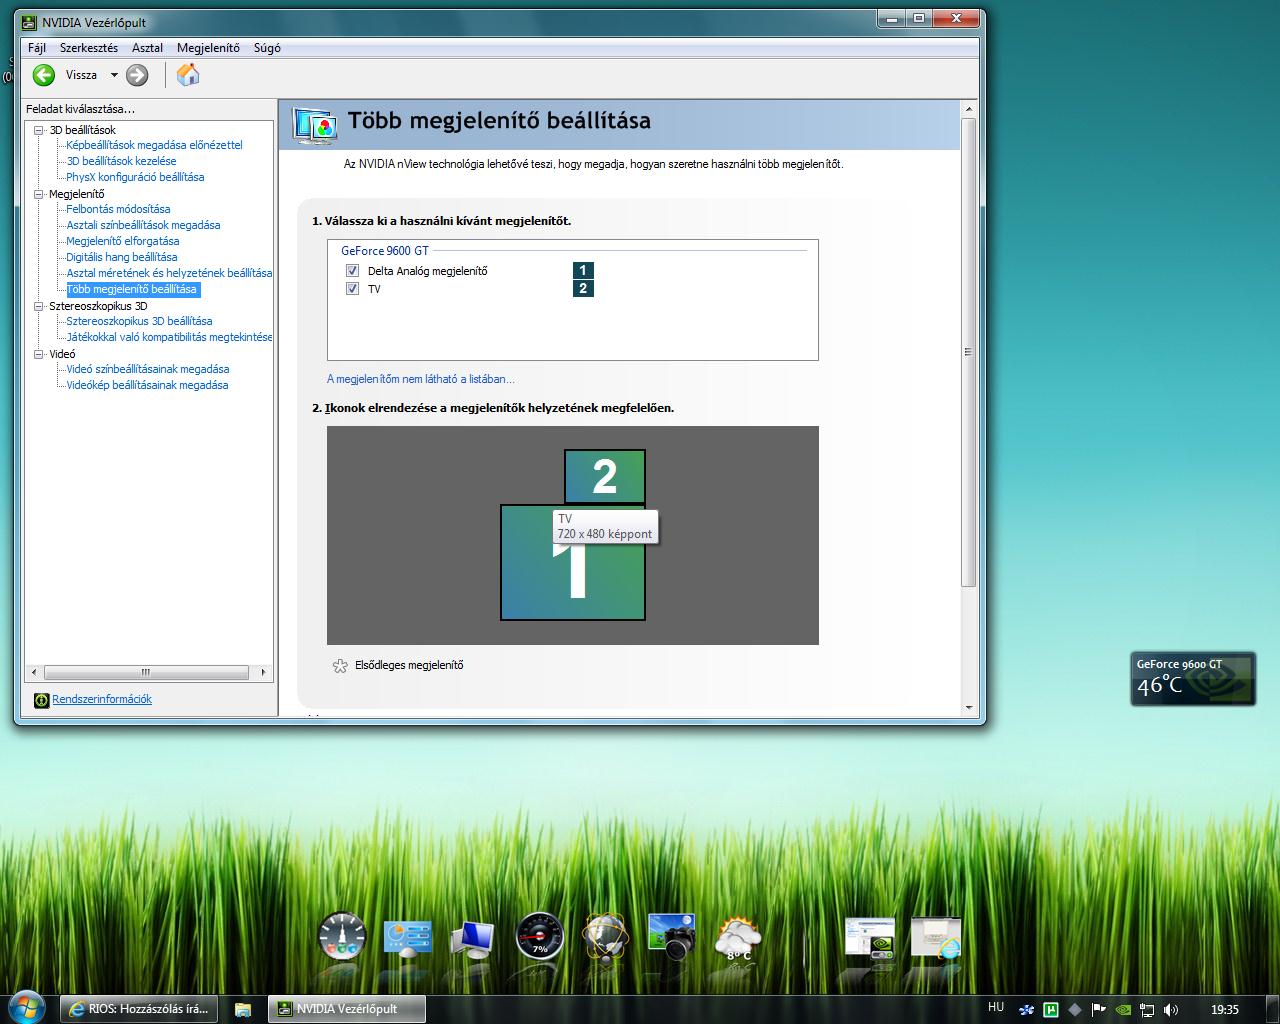Click the Windows Start orb

point(26,1007)
